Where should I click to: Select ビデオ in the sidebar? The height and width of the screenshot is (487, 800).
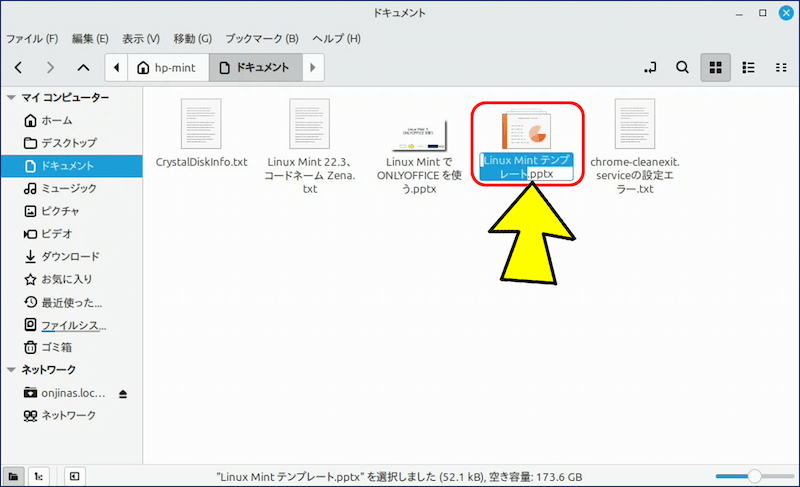(71, 234)
